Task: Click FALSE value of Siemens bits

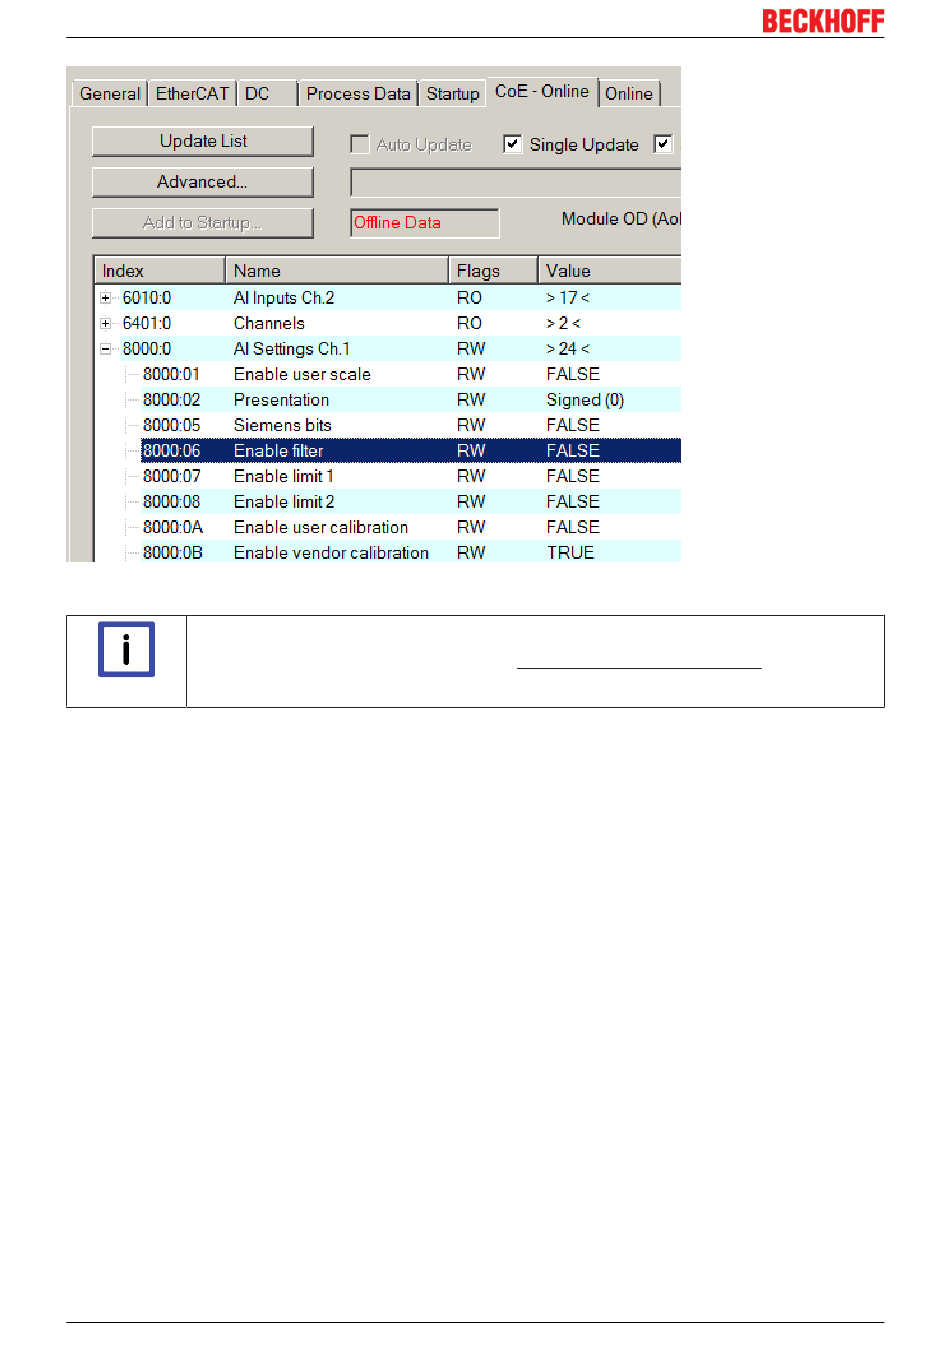Action: click(573, 425)
